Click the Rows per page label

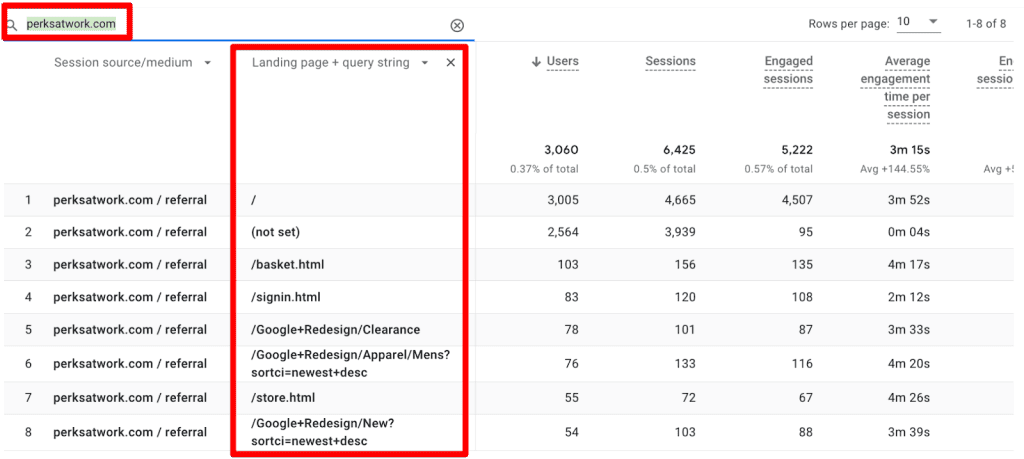849,24
